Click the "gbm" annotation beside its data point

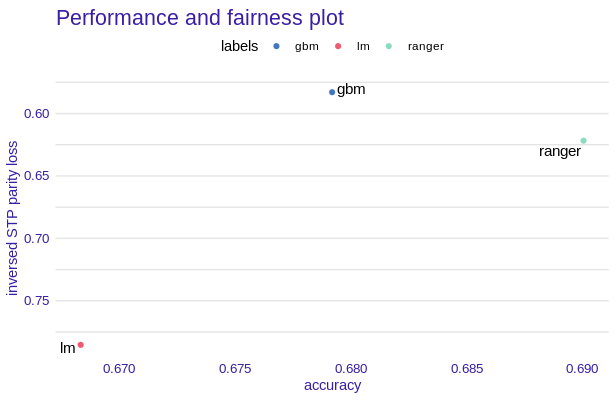pos(351,89)
